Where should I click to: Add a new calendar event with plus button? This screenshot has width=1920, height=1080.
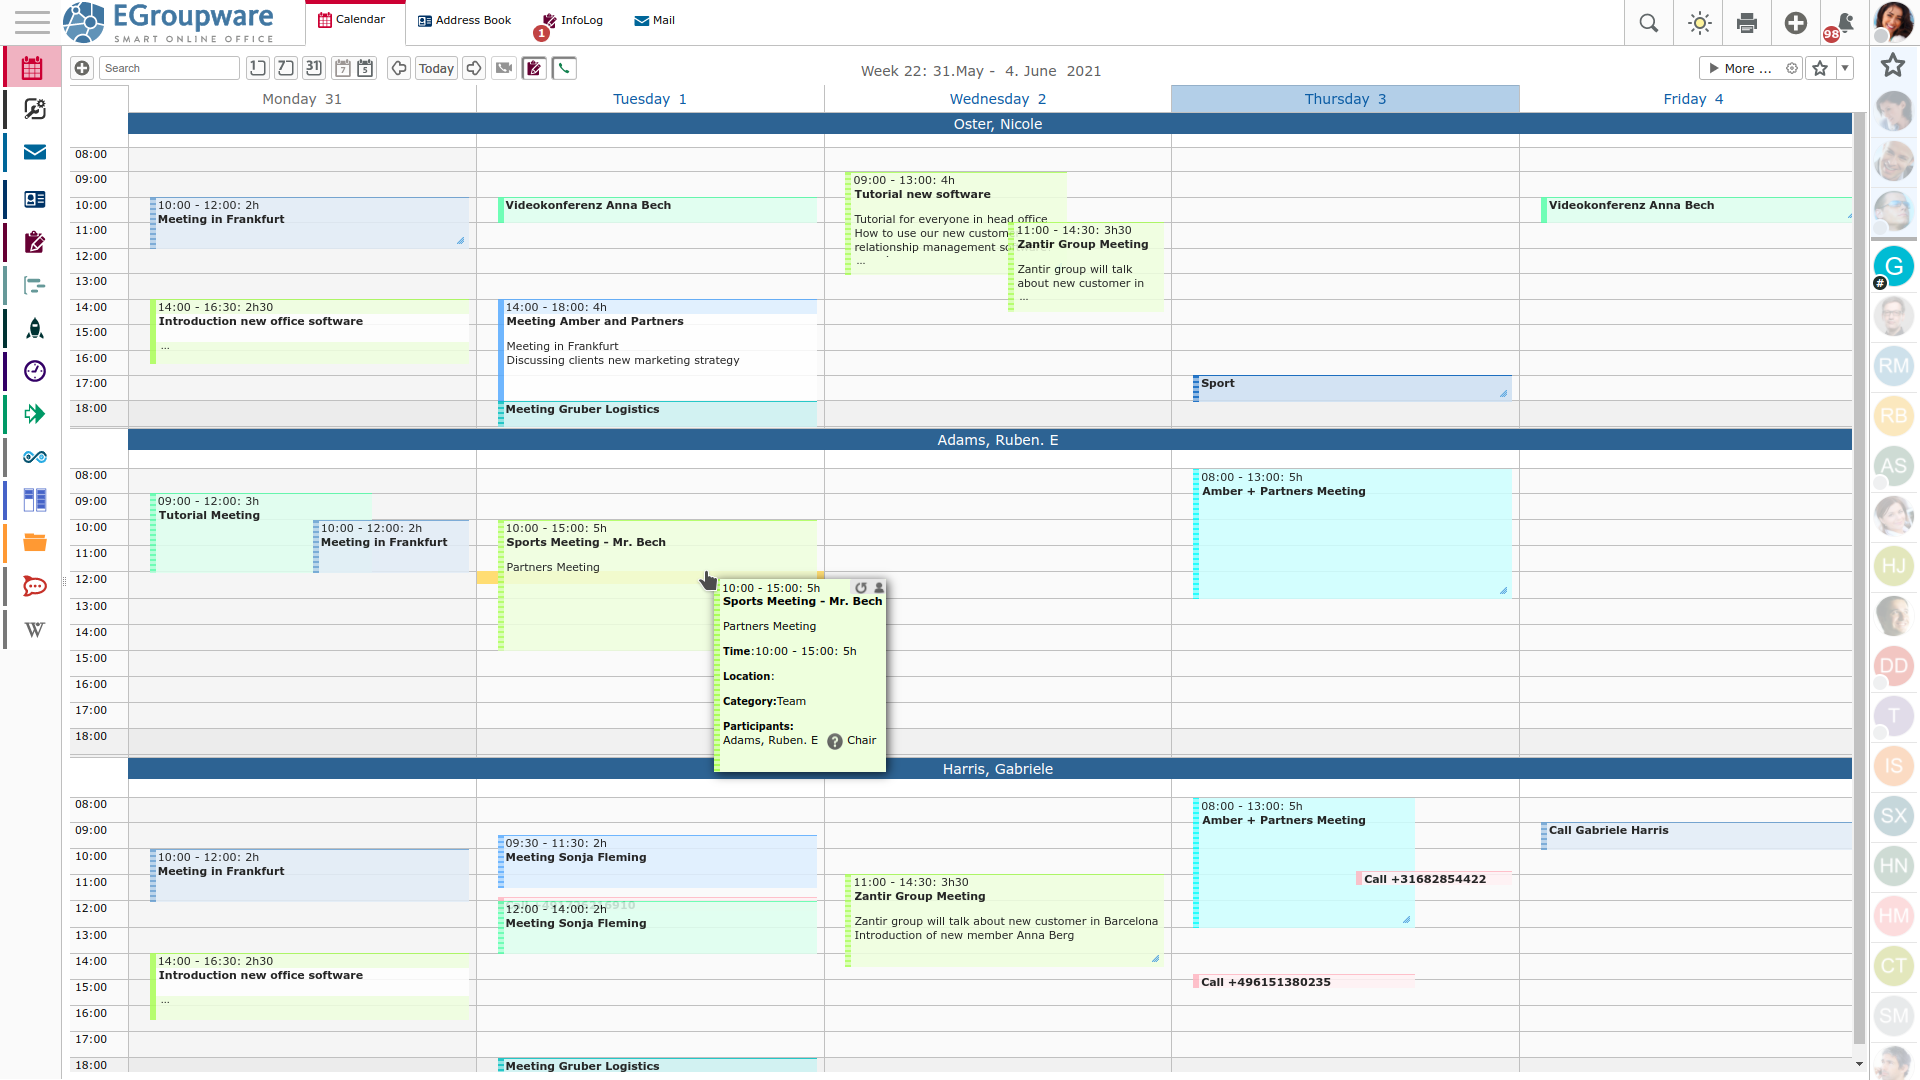pos(82,68)
